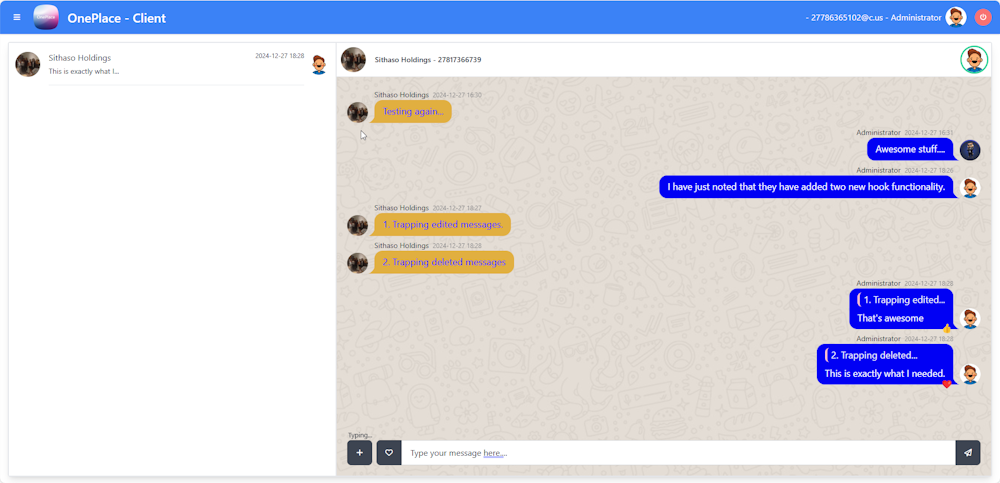Click avatar beside '2. Trapping deleted messages'
Viewport: 1000px width, 483px height.
357,263
